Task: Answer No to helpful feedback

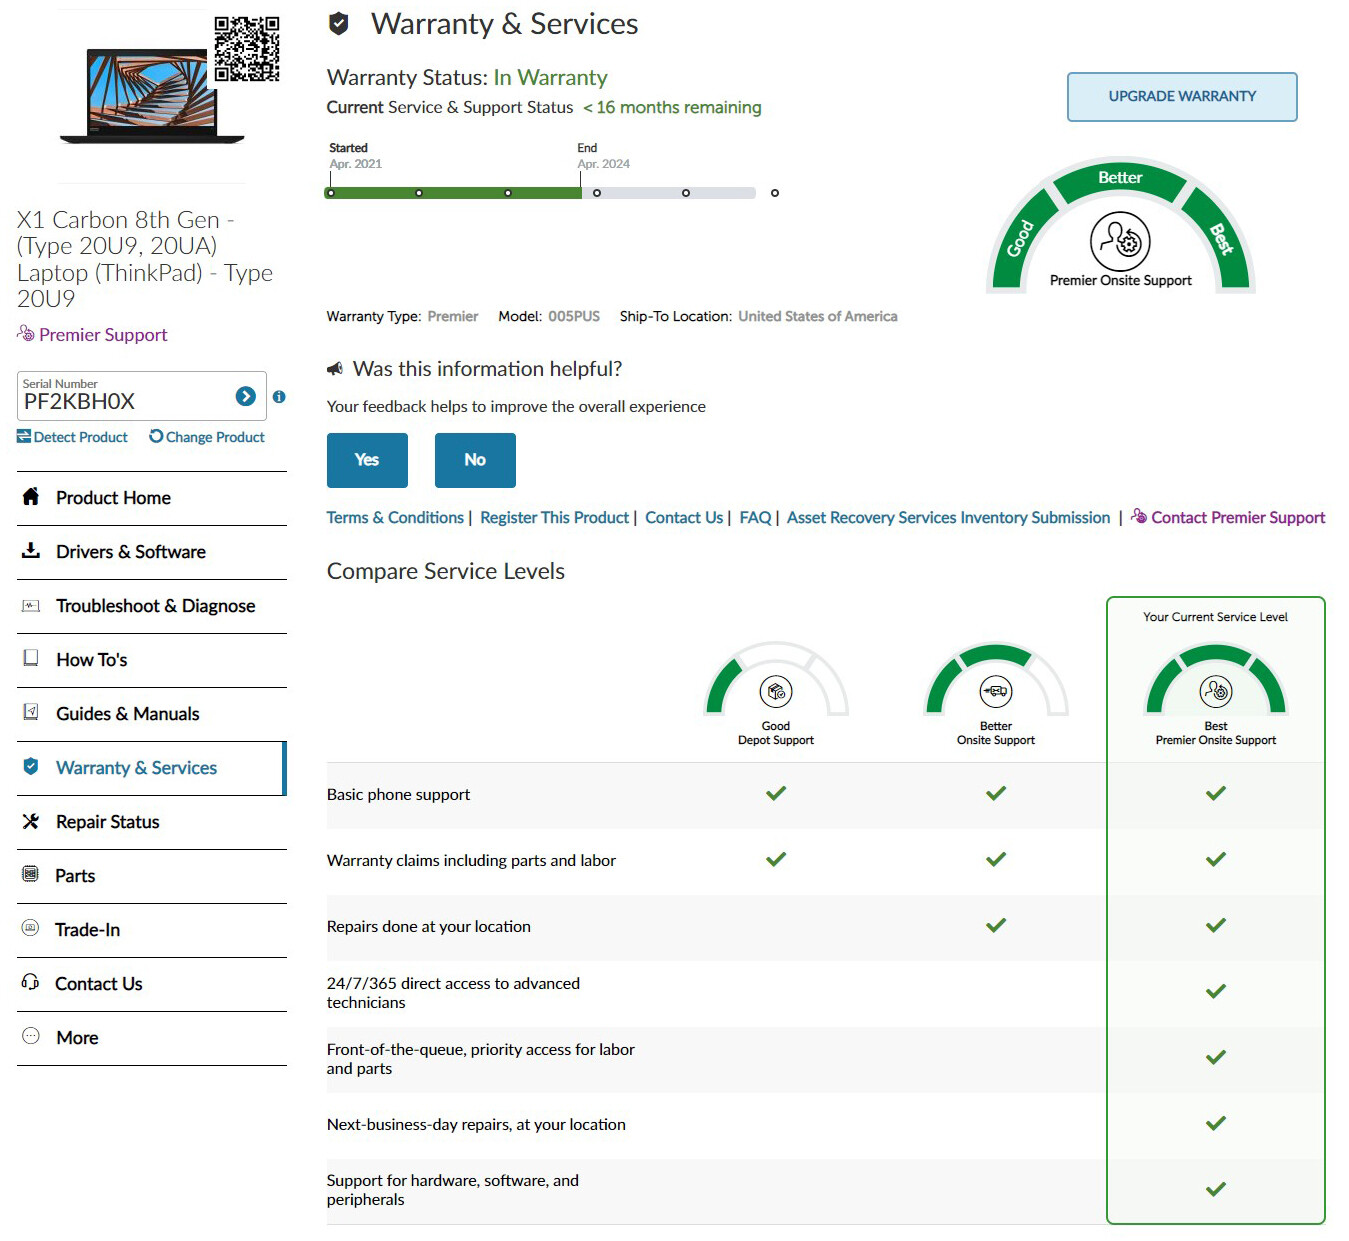Action: [x=475, y=460]
